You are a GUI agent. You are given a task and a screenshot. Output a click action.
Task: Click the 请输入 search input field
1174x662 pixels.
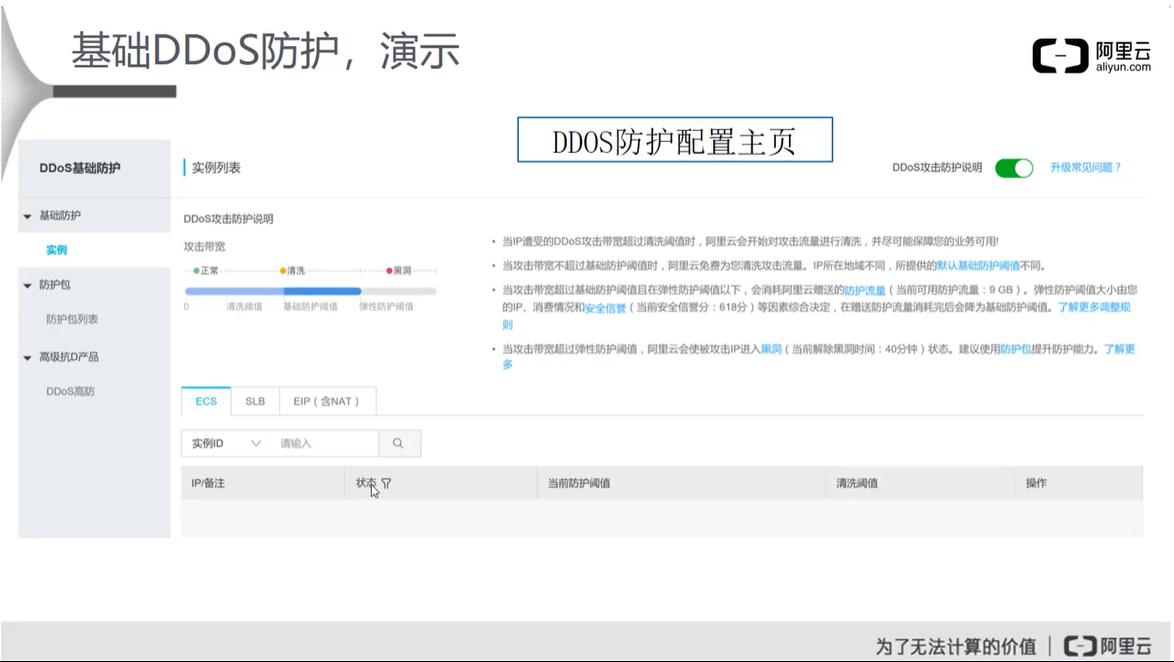[x=323, y=443]
